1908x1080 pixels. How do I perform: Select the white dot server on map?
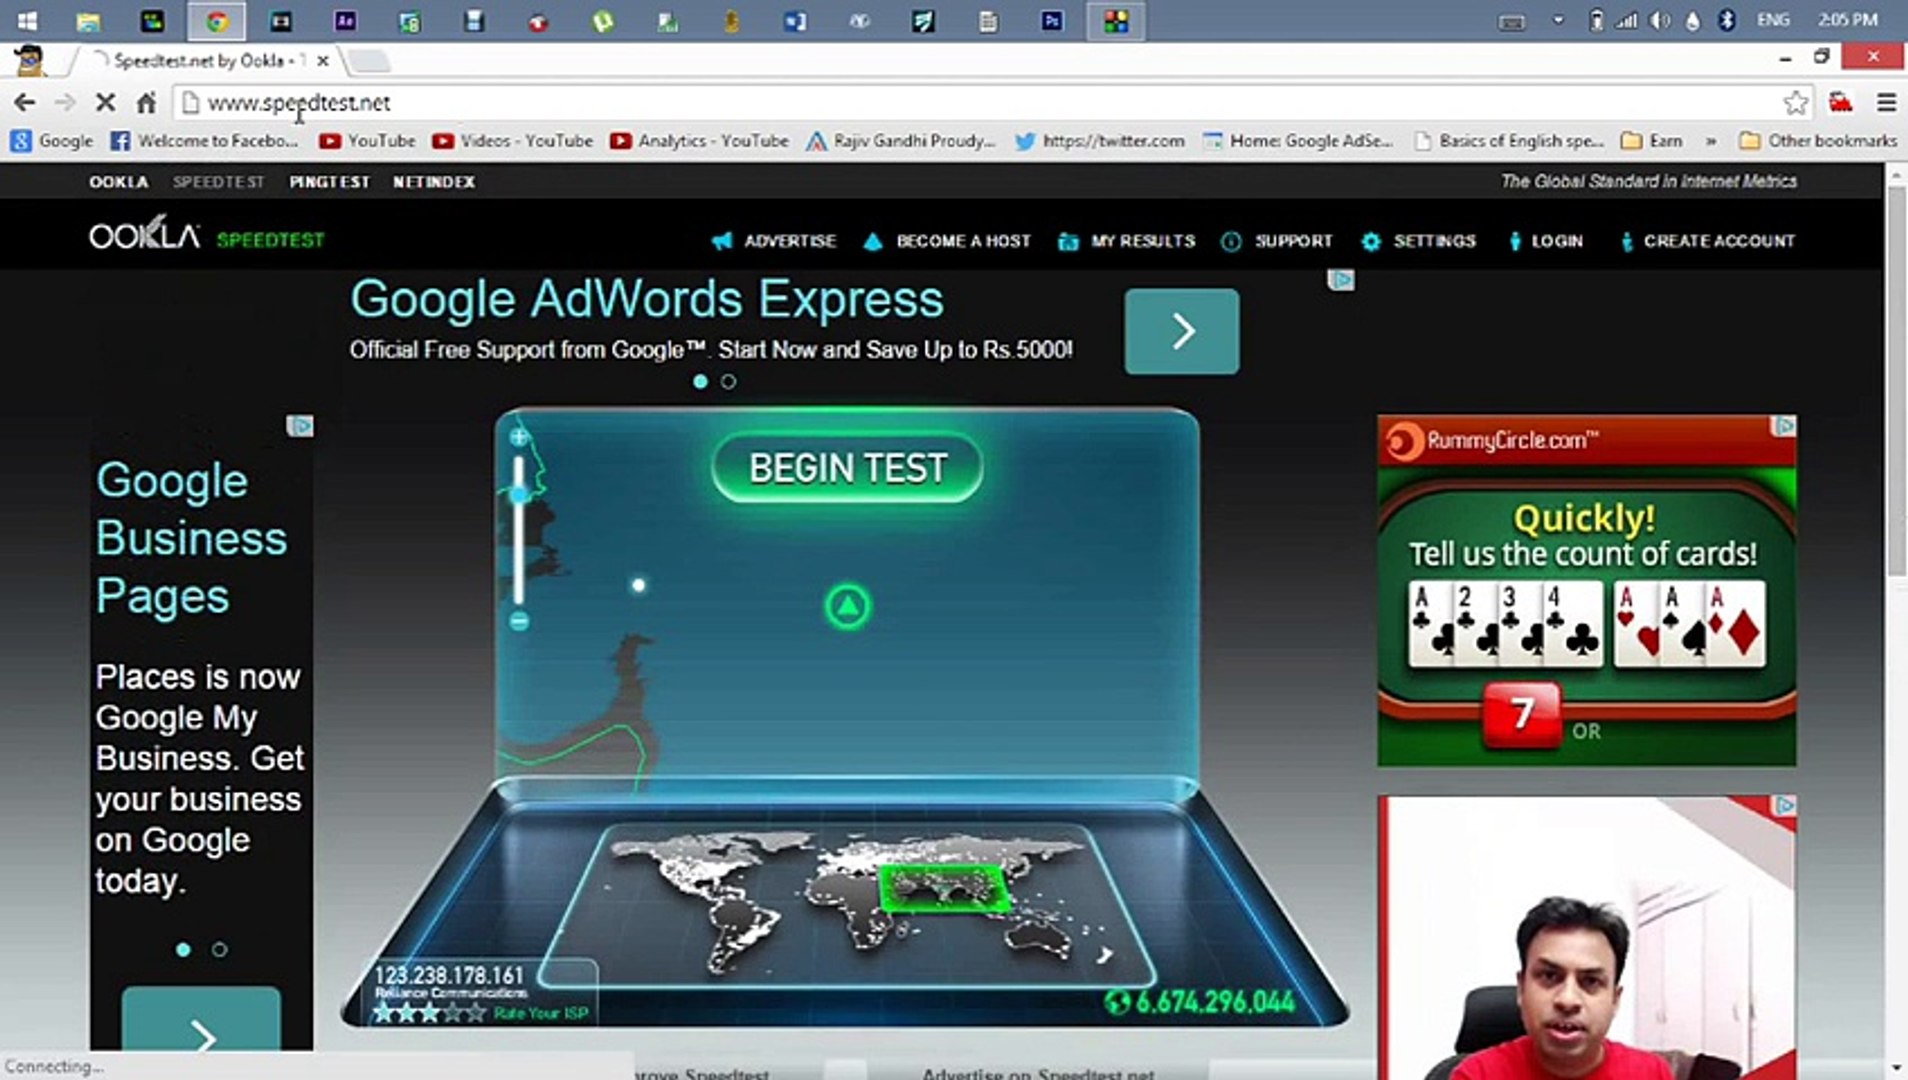(x=638, y=585)
